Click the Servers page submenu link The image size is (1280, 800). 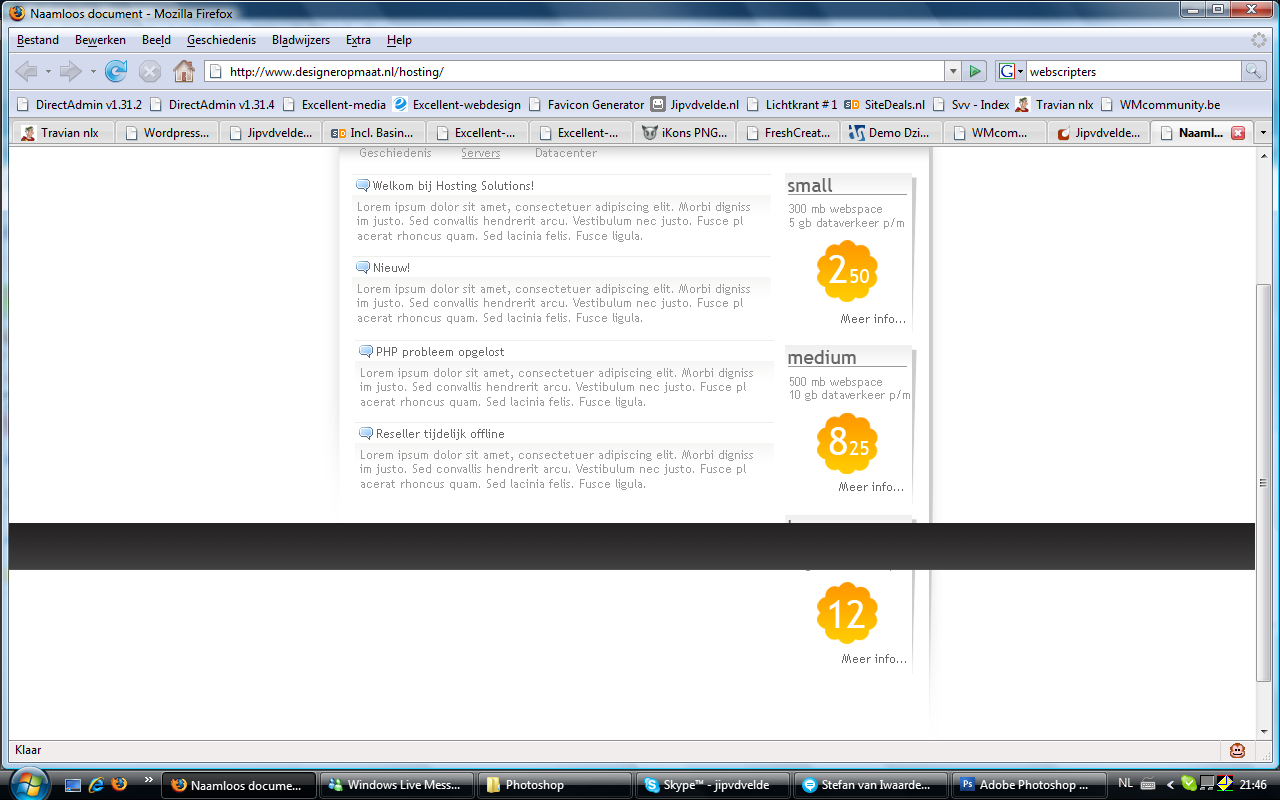click(x=481, y=153)
